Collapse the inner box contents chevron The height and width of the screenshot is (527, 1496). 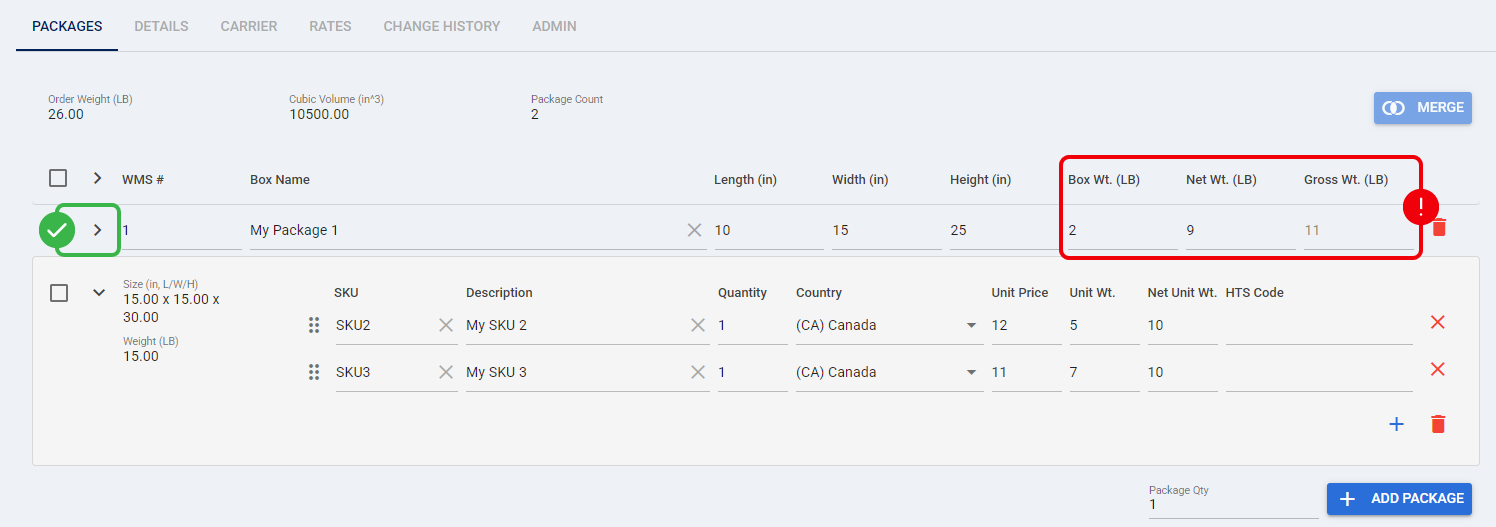click(99, 293)
